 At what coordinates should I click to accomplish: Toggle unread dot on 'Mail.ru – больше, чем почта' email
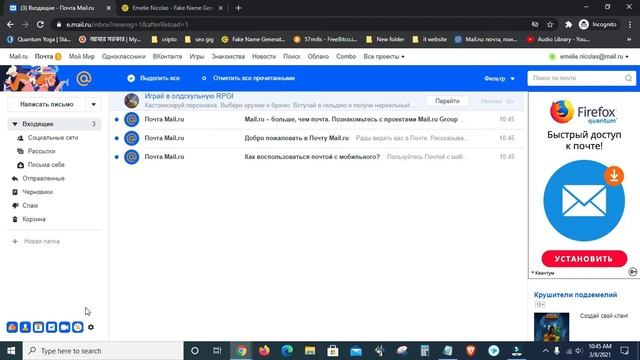point(117,120)
